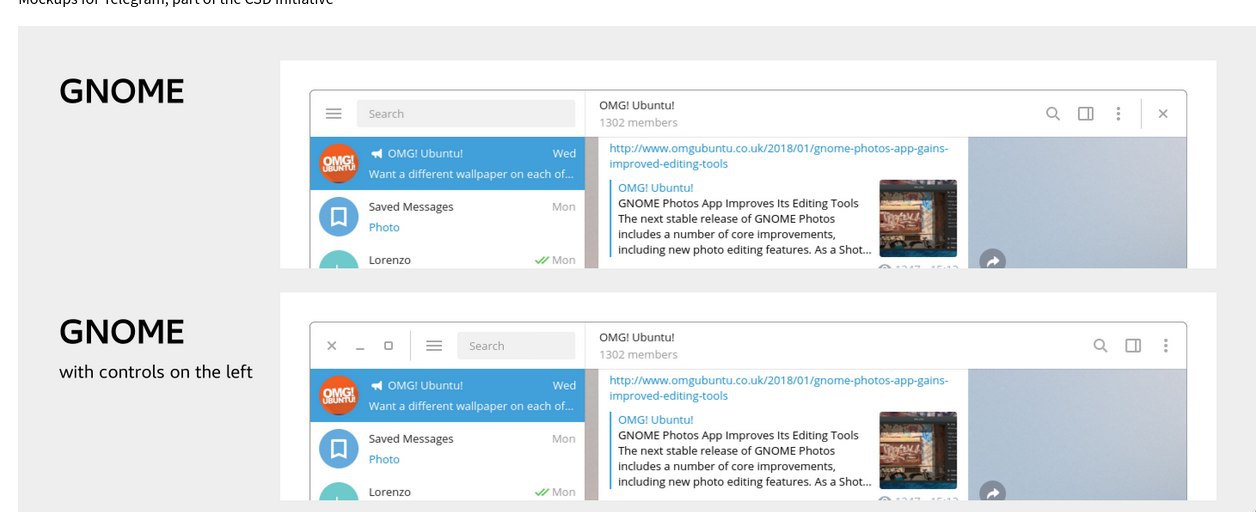The image size is (1256, 512).
Task: Open Saved Messages chat in top mockup
Action: coord(447,217)
